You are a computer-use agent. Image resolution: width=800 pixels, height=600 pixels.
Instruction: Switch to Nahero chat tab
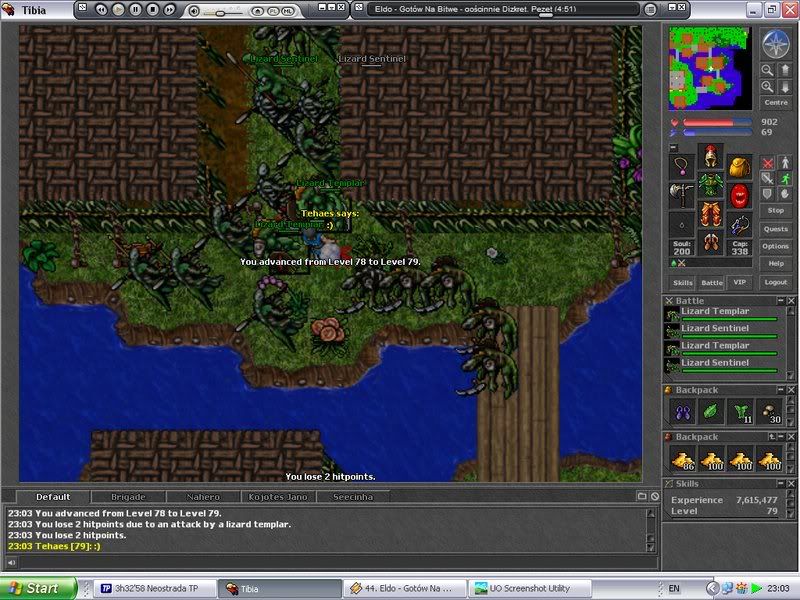pyautogui.click(x=203, y=496)
